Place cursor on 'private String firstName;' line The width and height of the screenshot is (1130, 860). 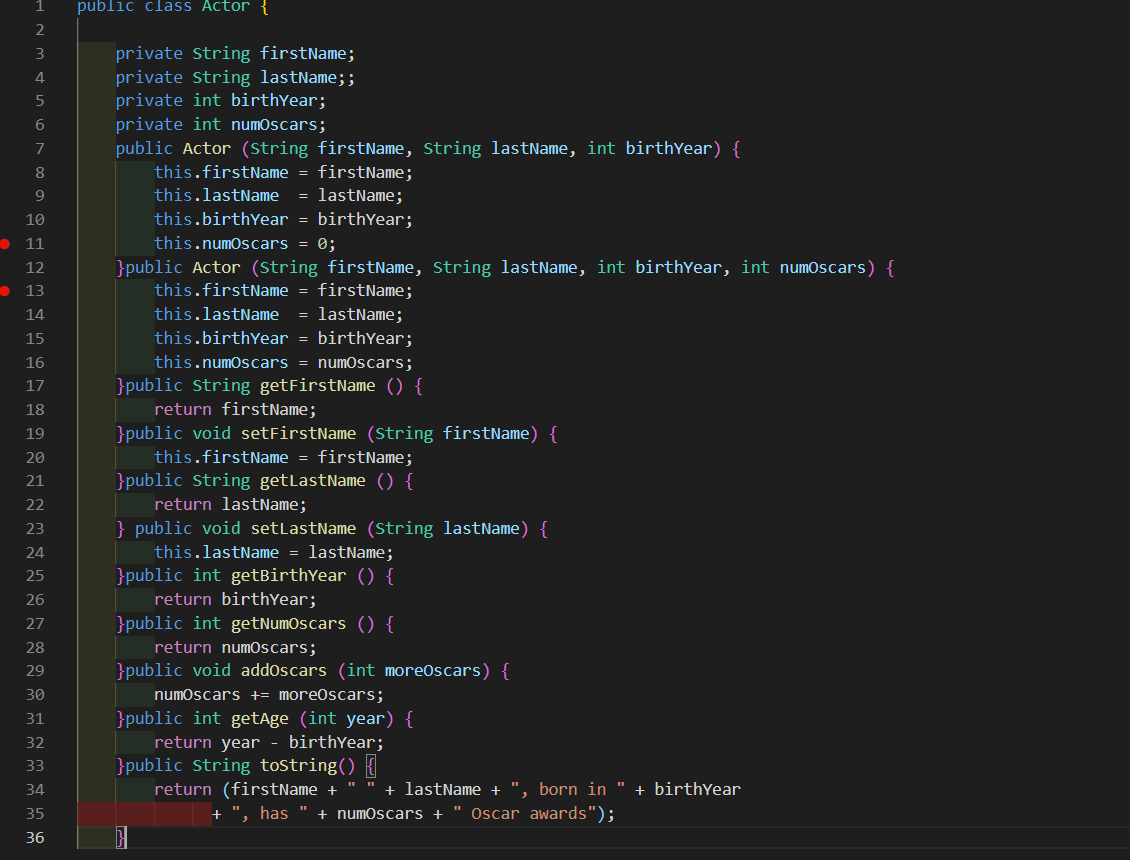point(235,53)
